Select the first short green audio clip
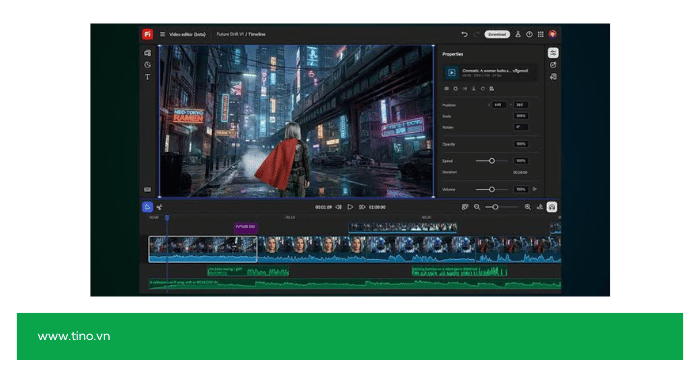The width and height of the screenshot is (700, 375). pos(248,271)
